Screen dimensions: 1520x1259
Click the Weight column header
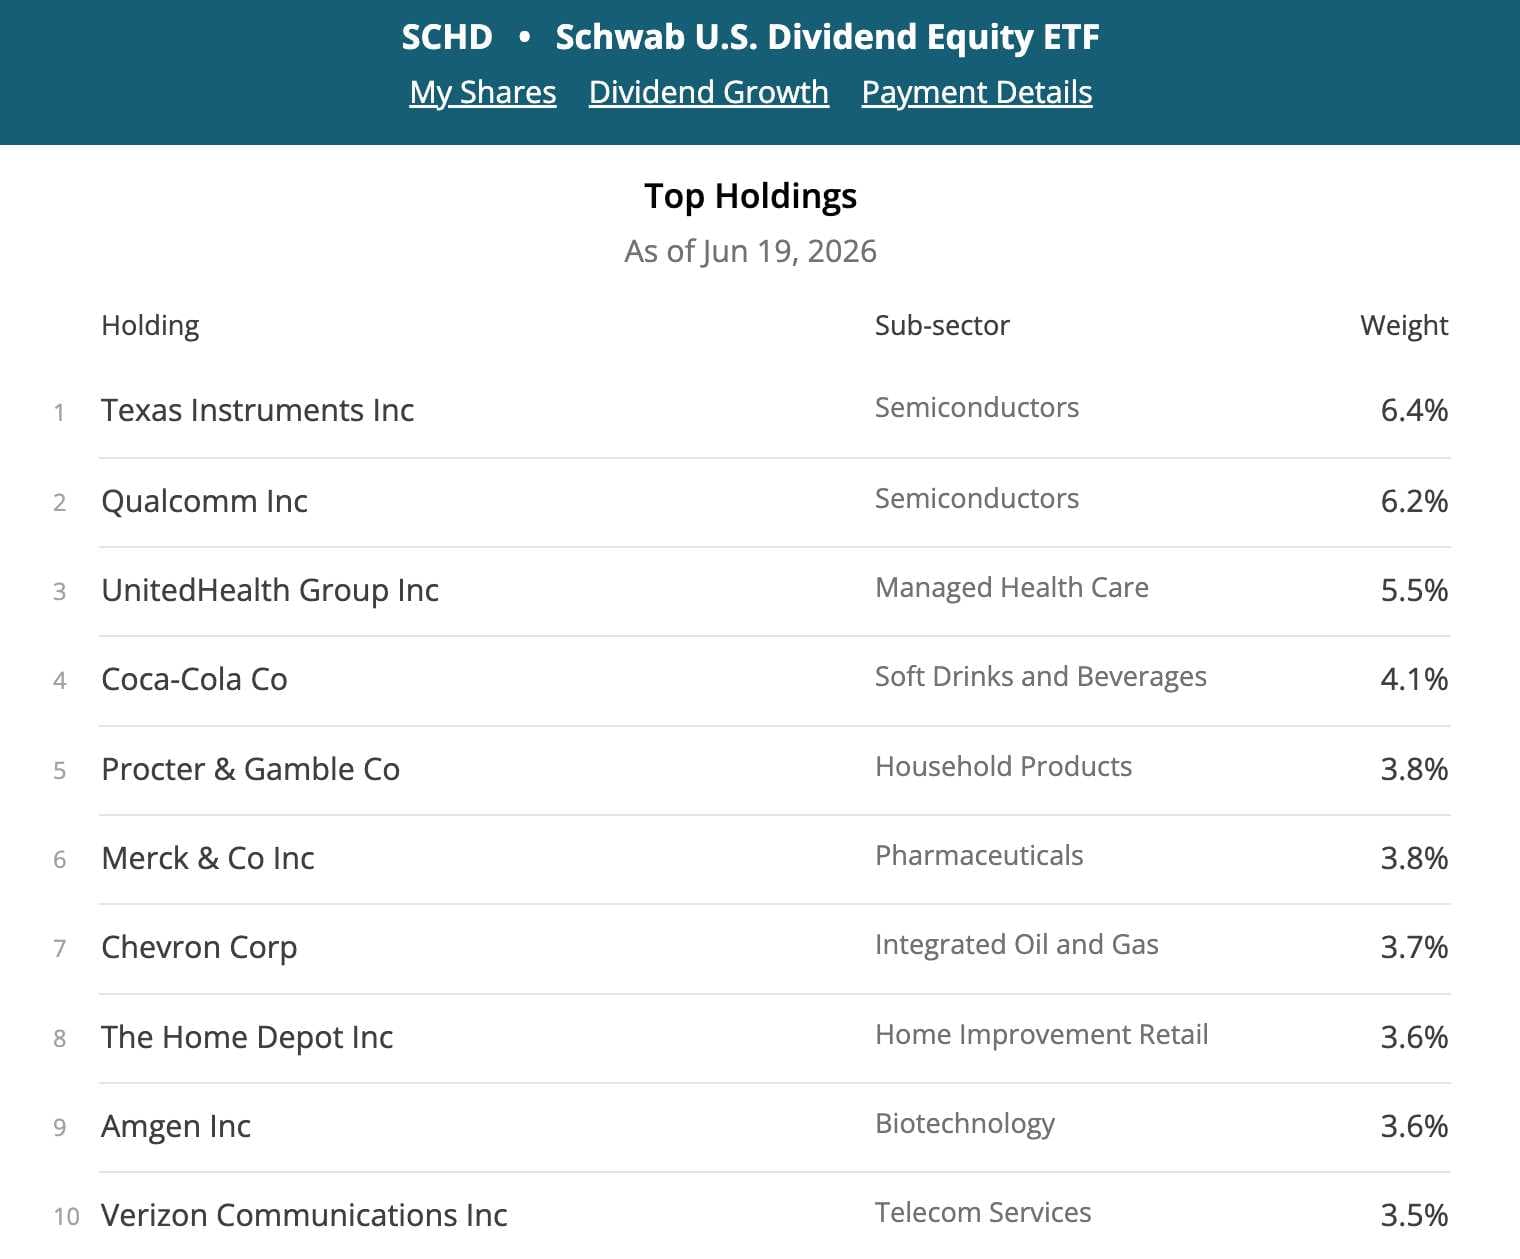coord(1404,325)
